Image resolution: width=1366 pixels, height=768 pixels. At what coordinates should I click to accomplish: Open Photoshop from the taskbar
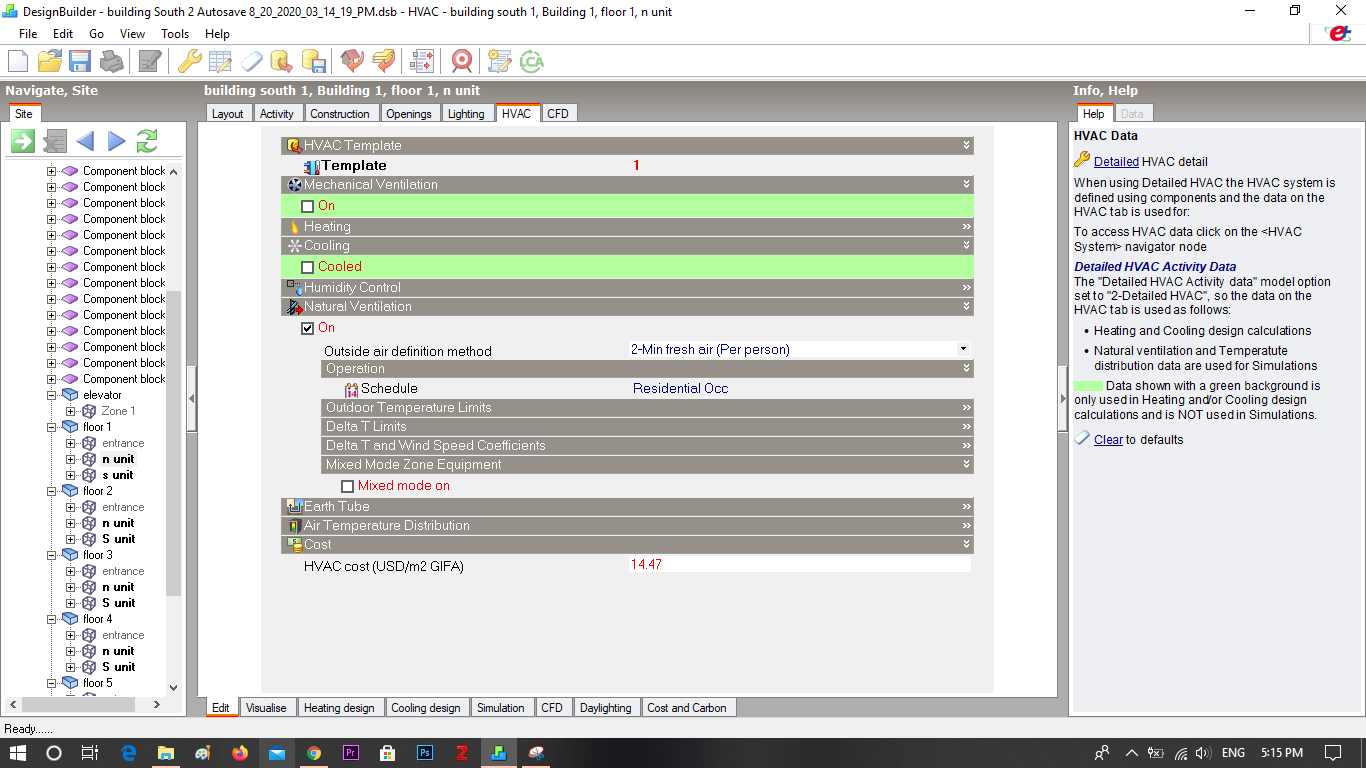coord(425,753)
